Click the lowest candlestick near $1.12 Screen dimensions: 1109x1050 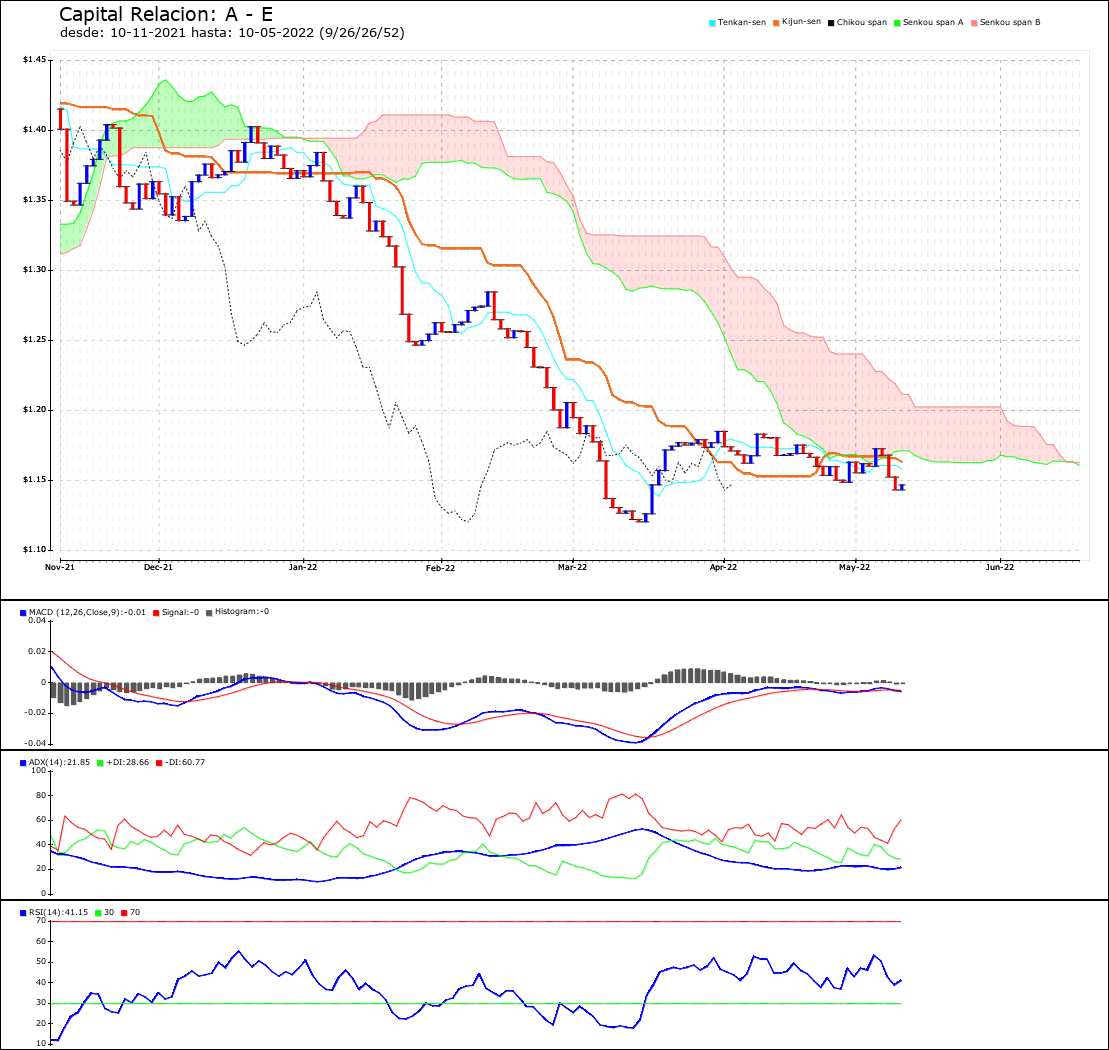click(646, 518)
